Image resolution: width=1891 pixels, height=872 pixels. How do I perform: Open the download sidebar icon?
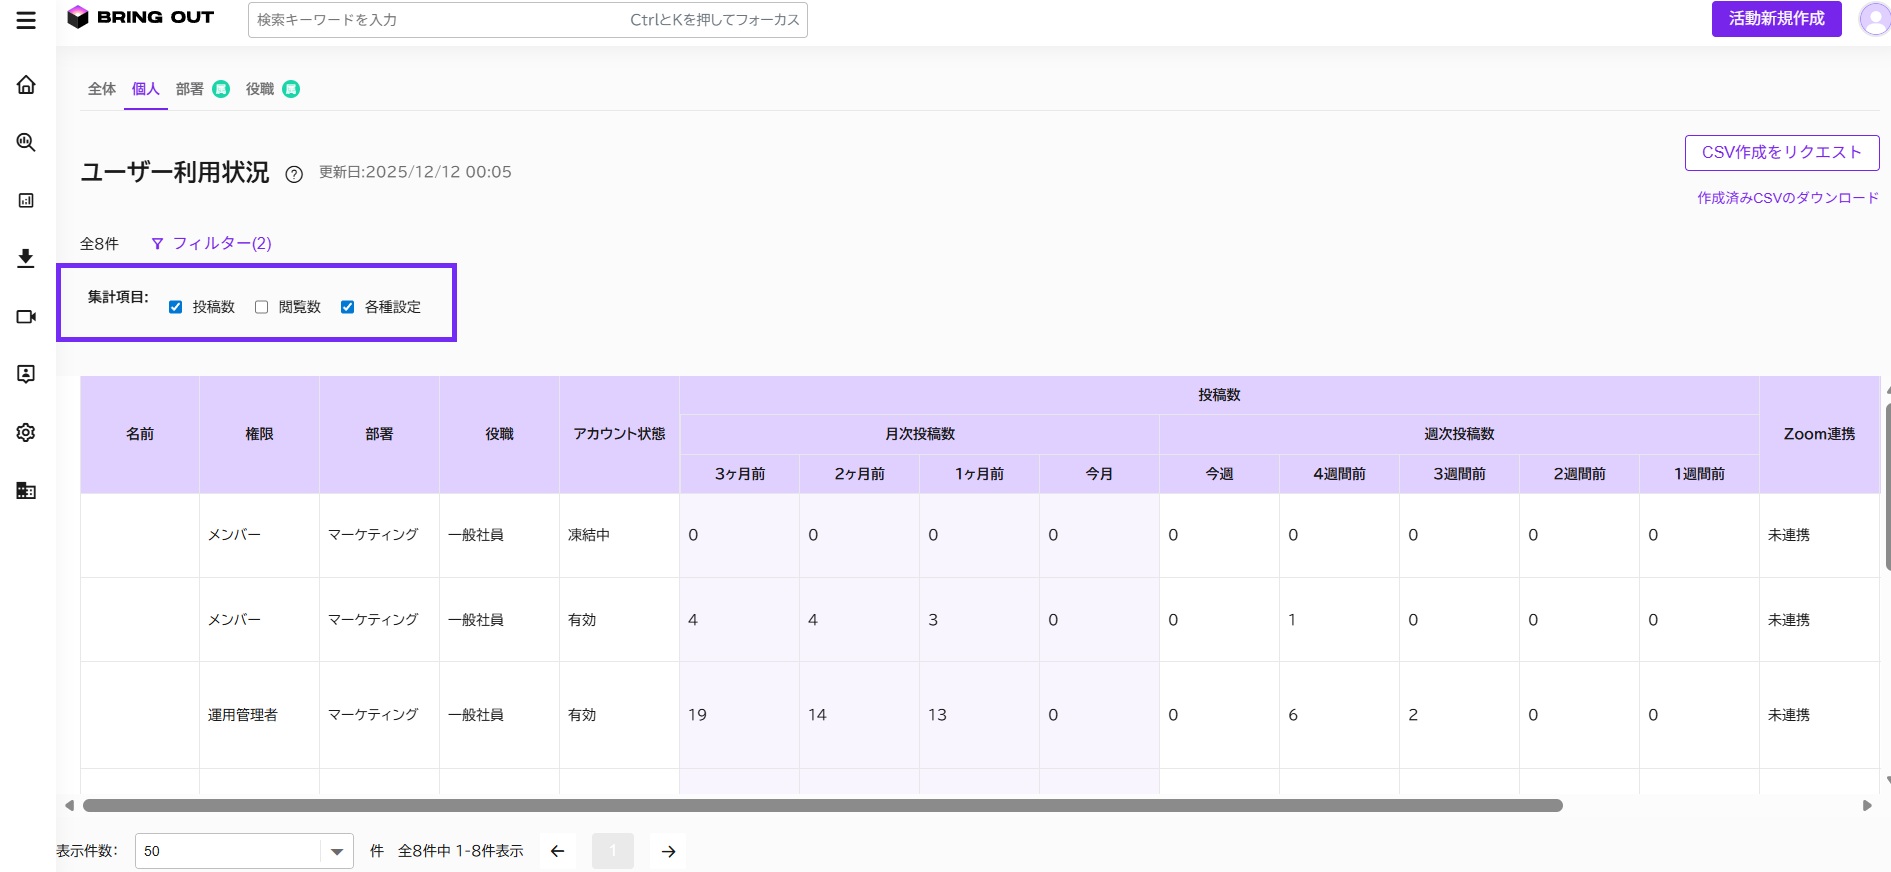(26, 258)
